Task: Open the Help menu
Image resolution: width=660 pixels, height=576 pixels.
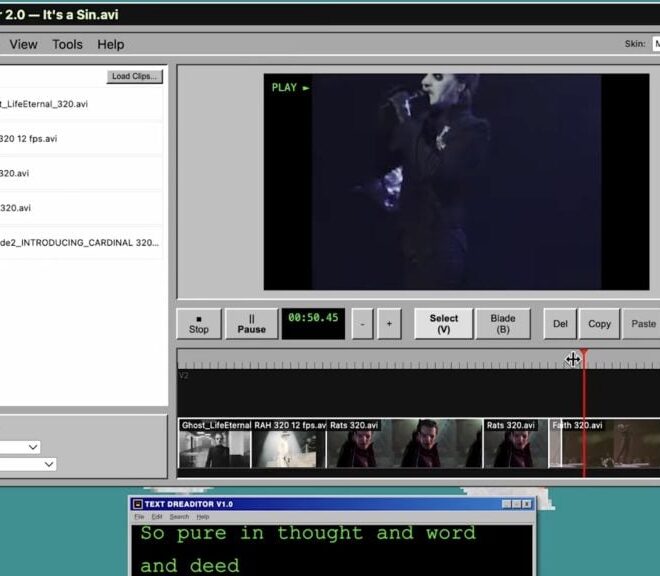Action: [x=110, y=44]
